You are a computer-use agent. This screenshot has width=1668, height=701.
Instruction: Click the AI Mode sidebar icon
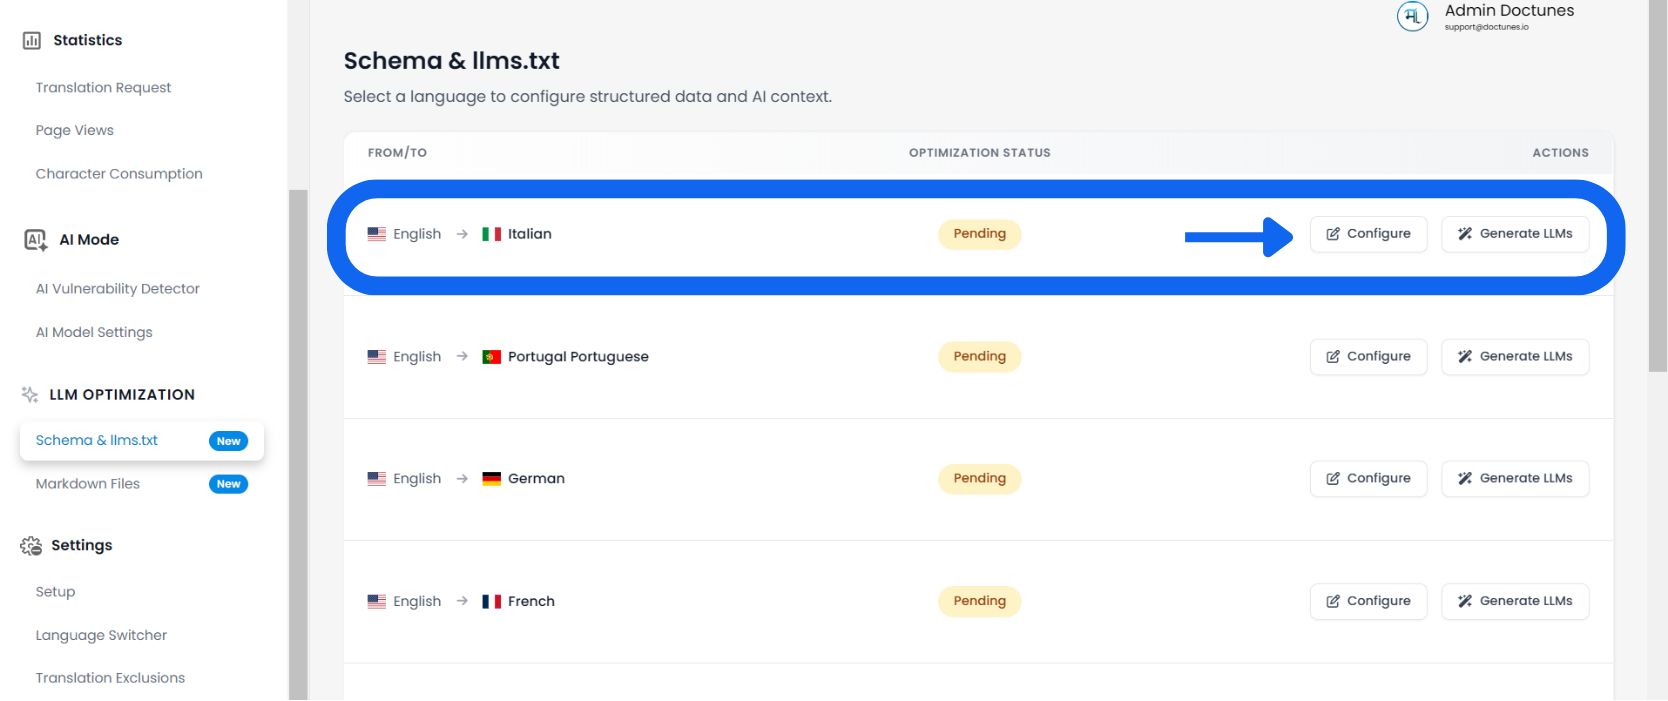point(35,240)
